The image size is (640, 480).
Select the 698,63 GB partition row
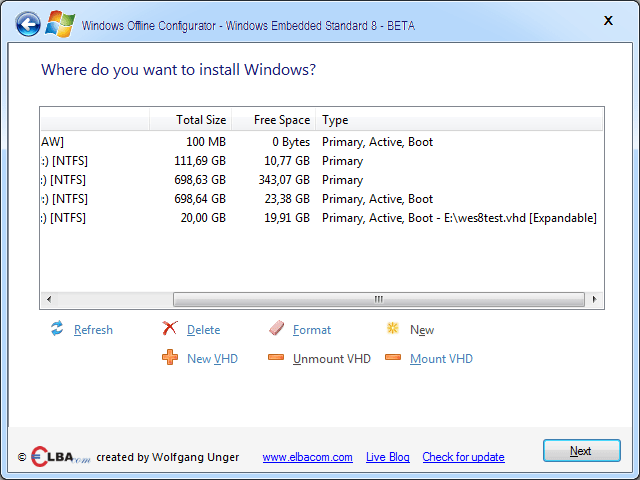point(322,180)
